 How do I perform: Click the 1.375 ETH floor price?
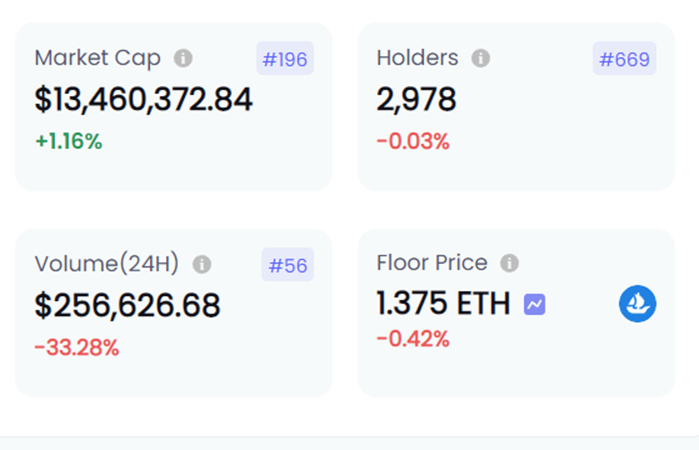443,303
